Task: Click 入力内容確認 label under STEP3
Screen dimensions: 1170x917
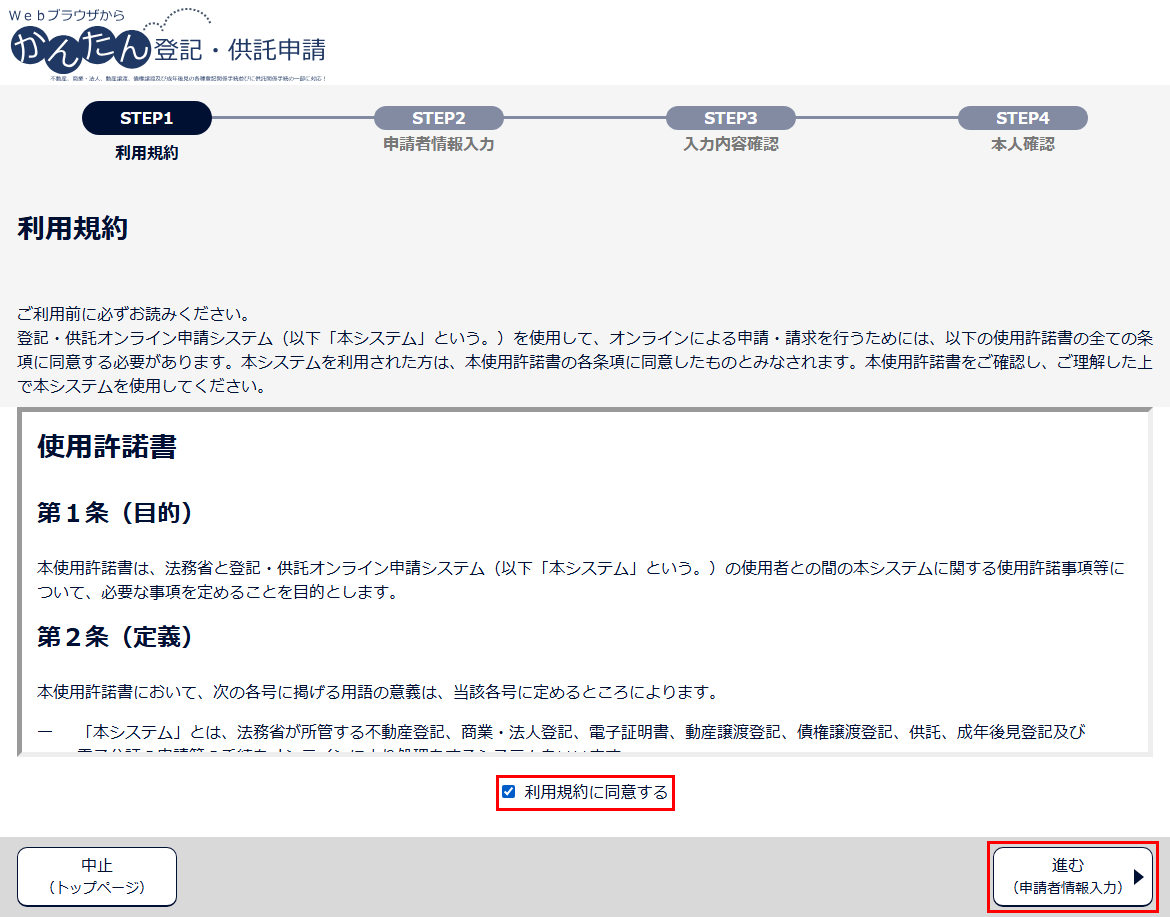Action: (731, 145)
